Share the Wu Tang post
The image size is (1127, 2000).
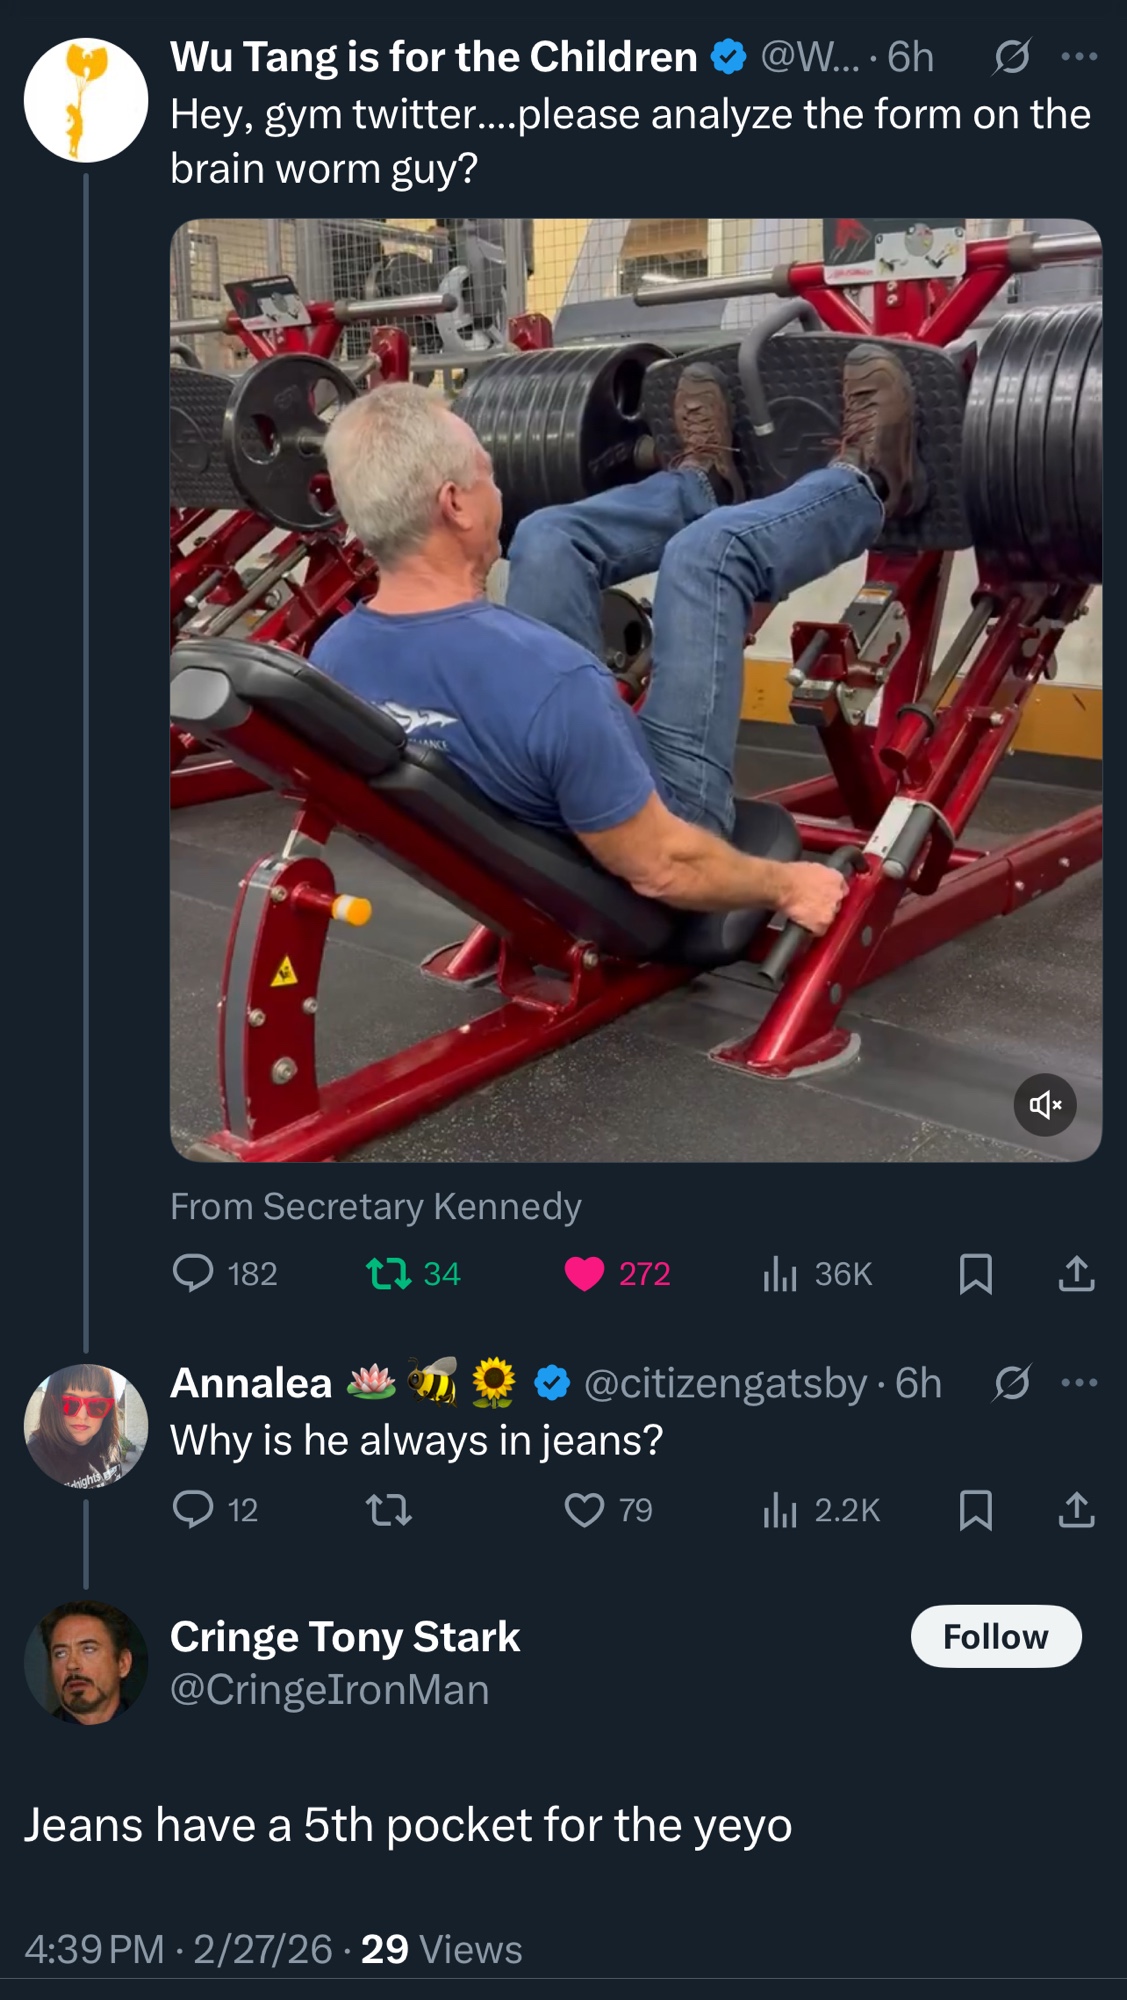coord(1076,1273)
